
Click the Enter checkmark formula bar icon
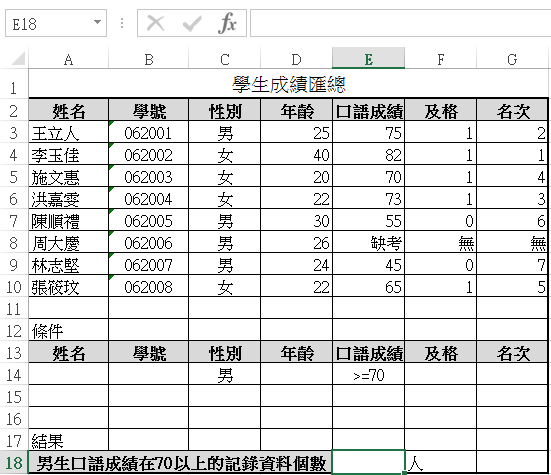tap(192, 24)
